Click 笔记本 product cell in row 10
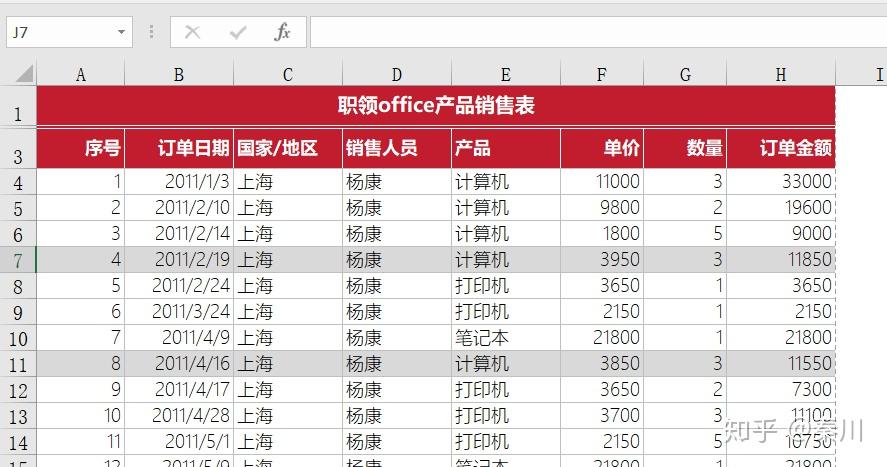Screen dimensions: 887x467 point(506,338)
